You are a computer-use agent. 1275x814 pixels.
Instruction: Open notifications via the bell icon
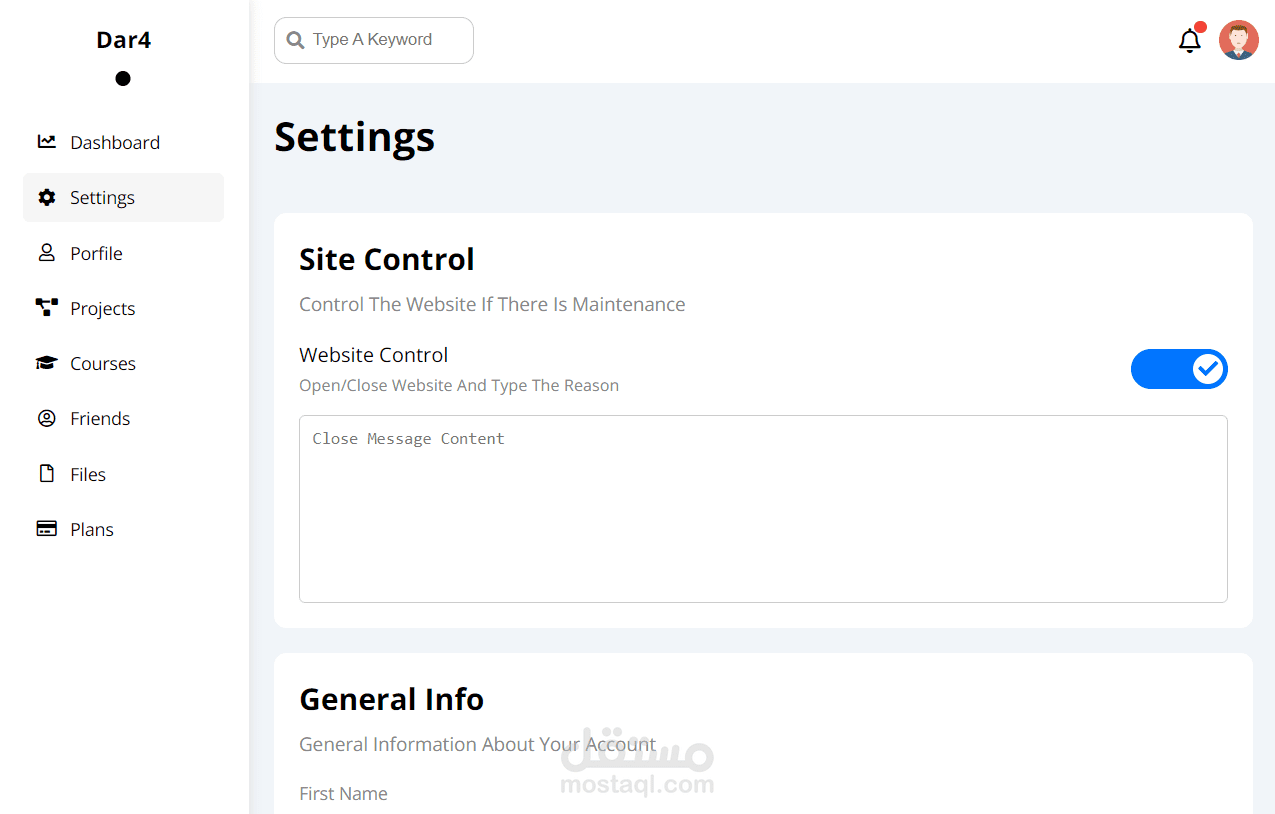tap(1189, 41)
